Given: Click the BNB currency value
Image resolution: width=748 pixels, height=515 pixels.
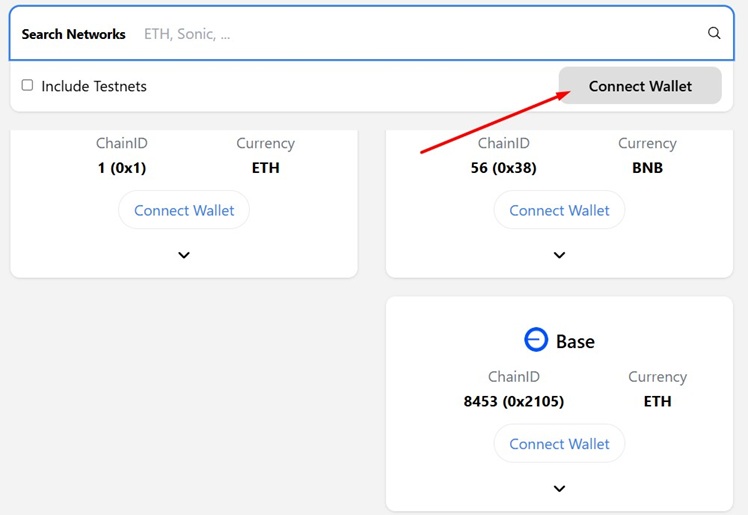Looking at the screenshot, I should point(647,168).
